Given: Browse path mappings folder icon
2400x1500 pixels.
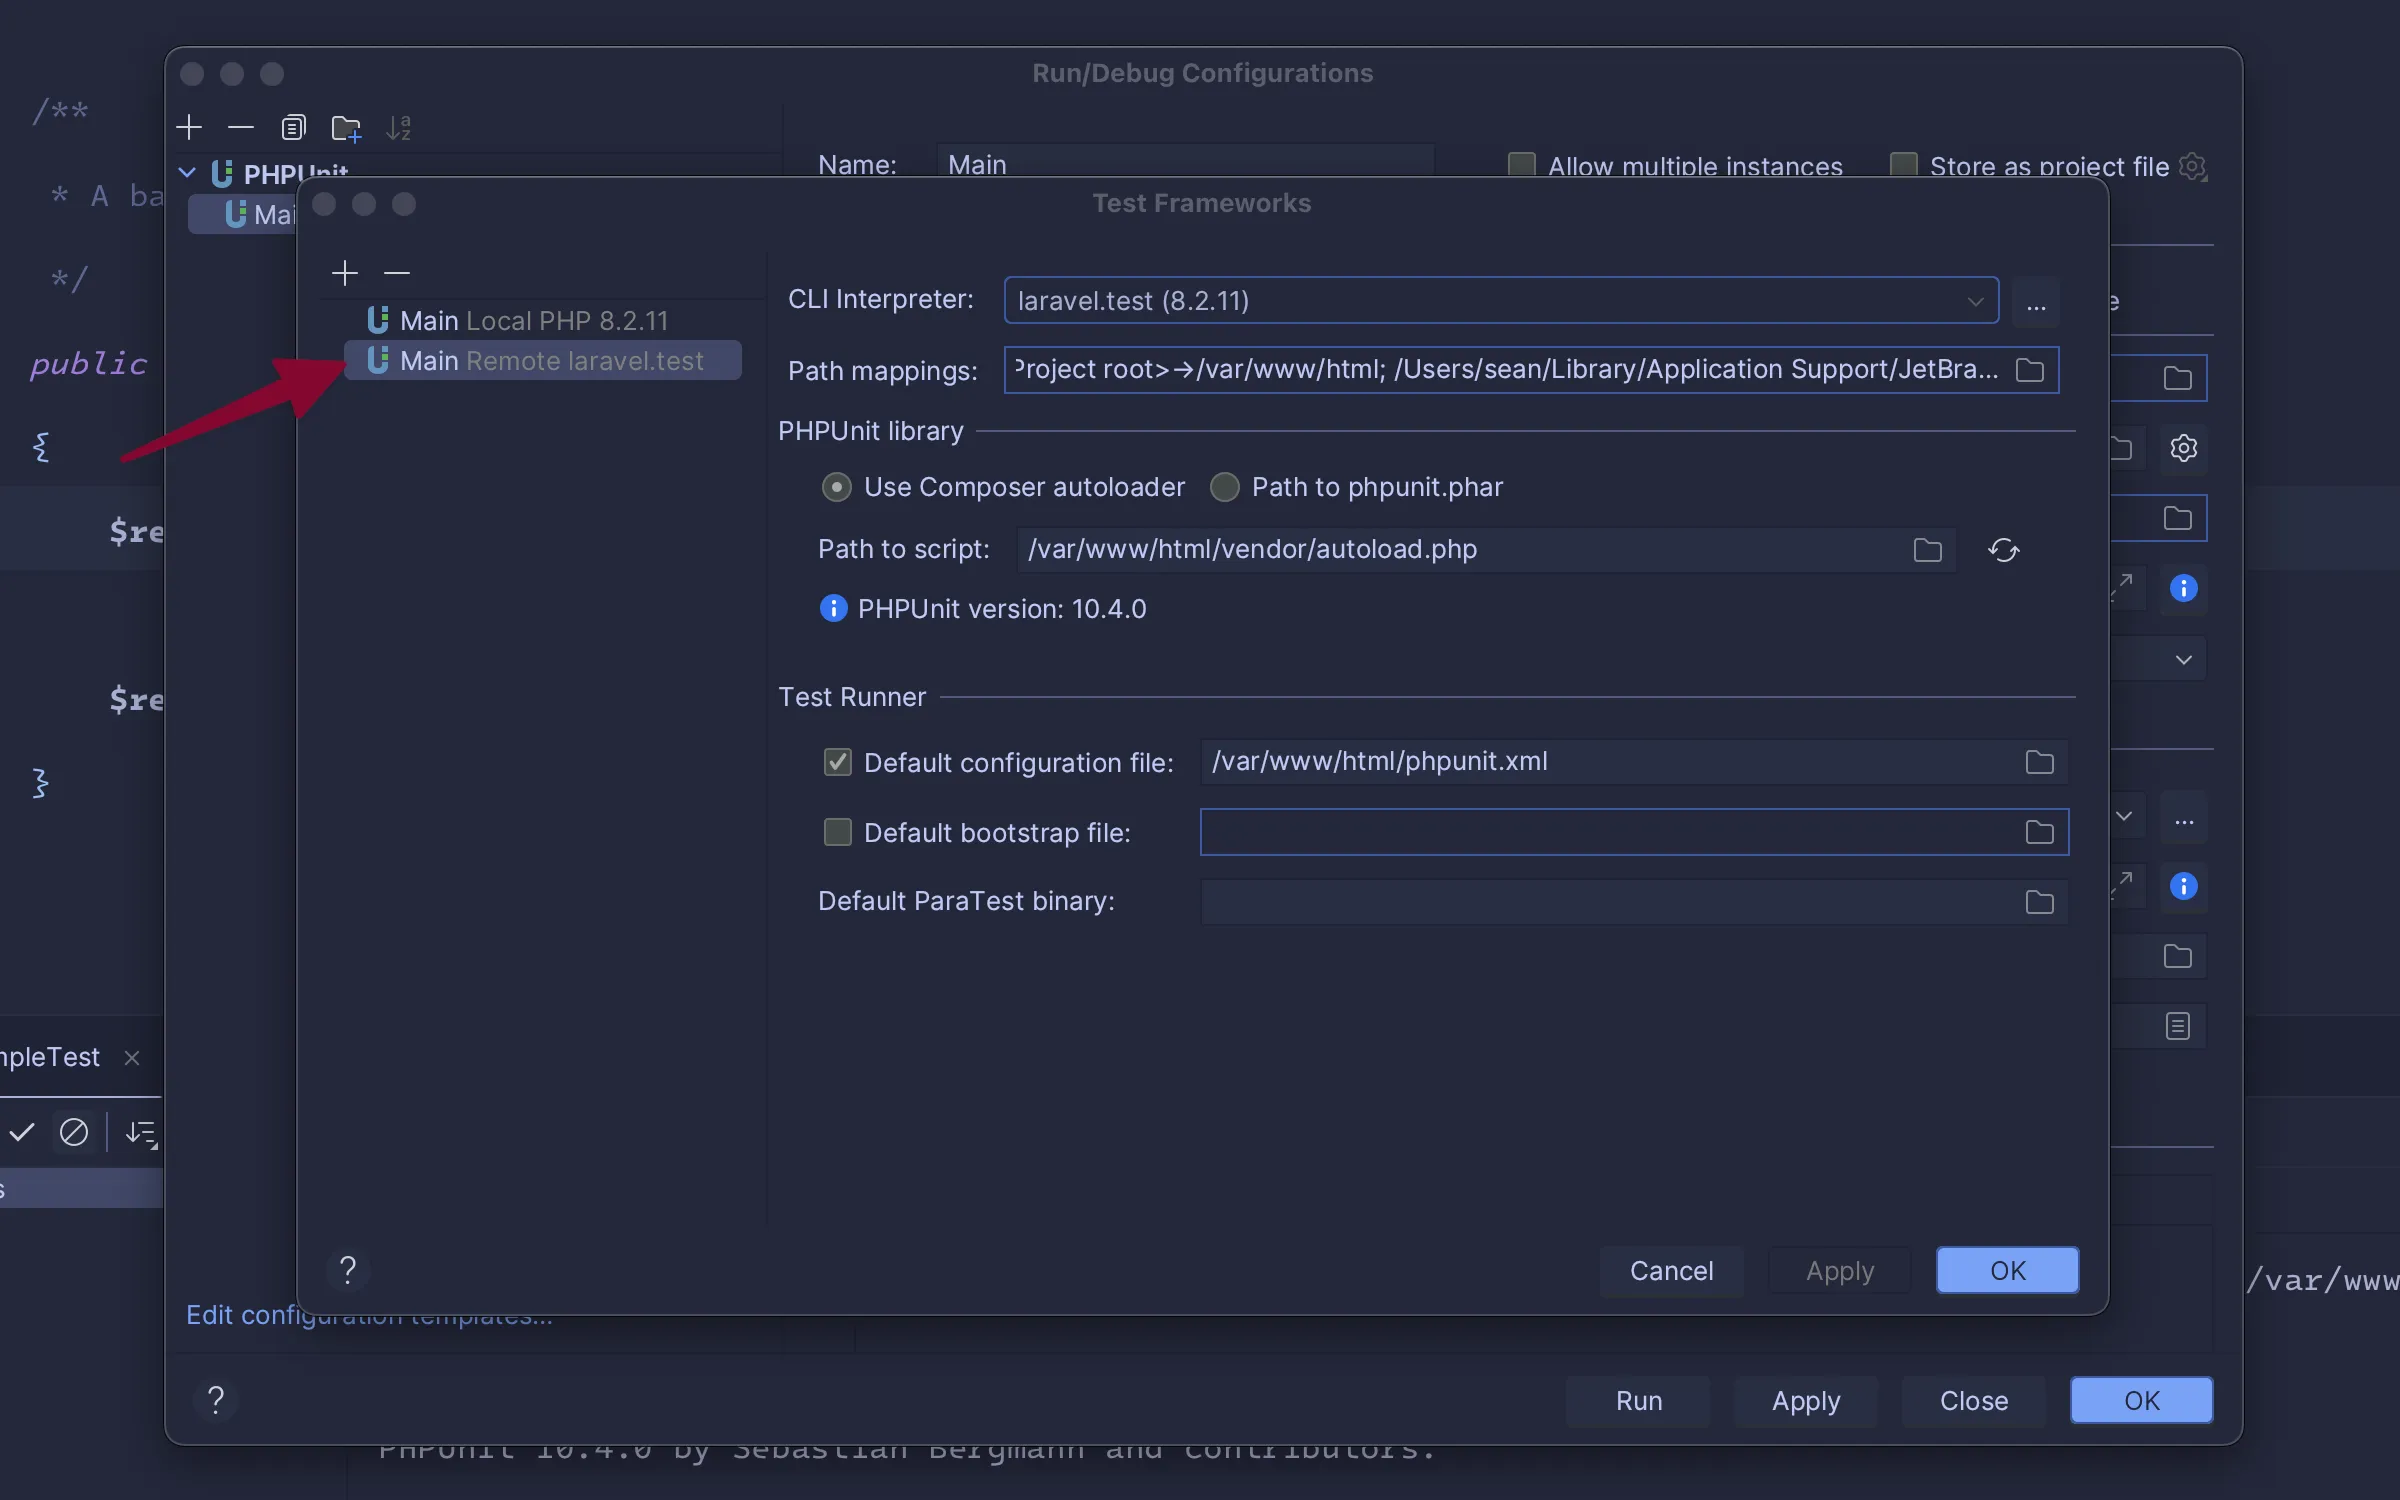Looking at the screenshot, I should [2029, 370].
